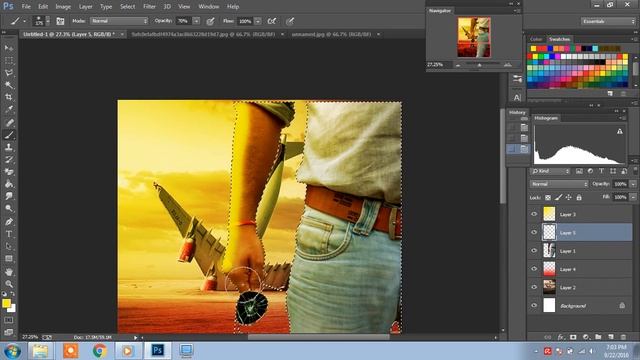Select the Clone Stamp tool
640x360 pixels.
click(9, 147)
